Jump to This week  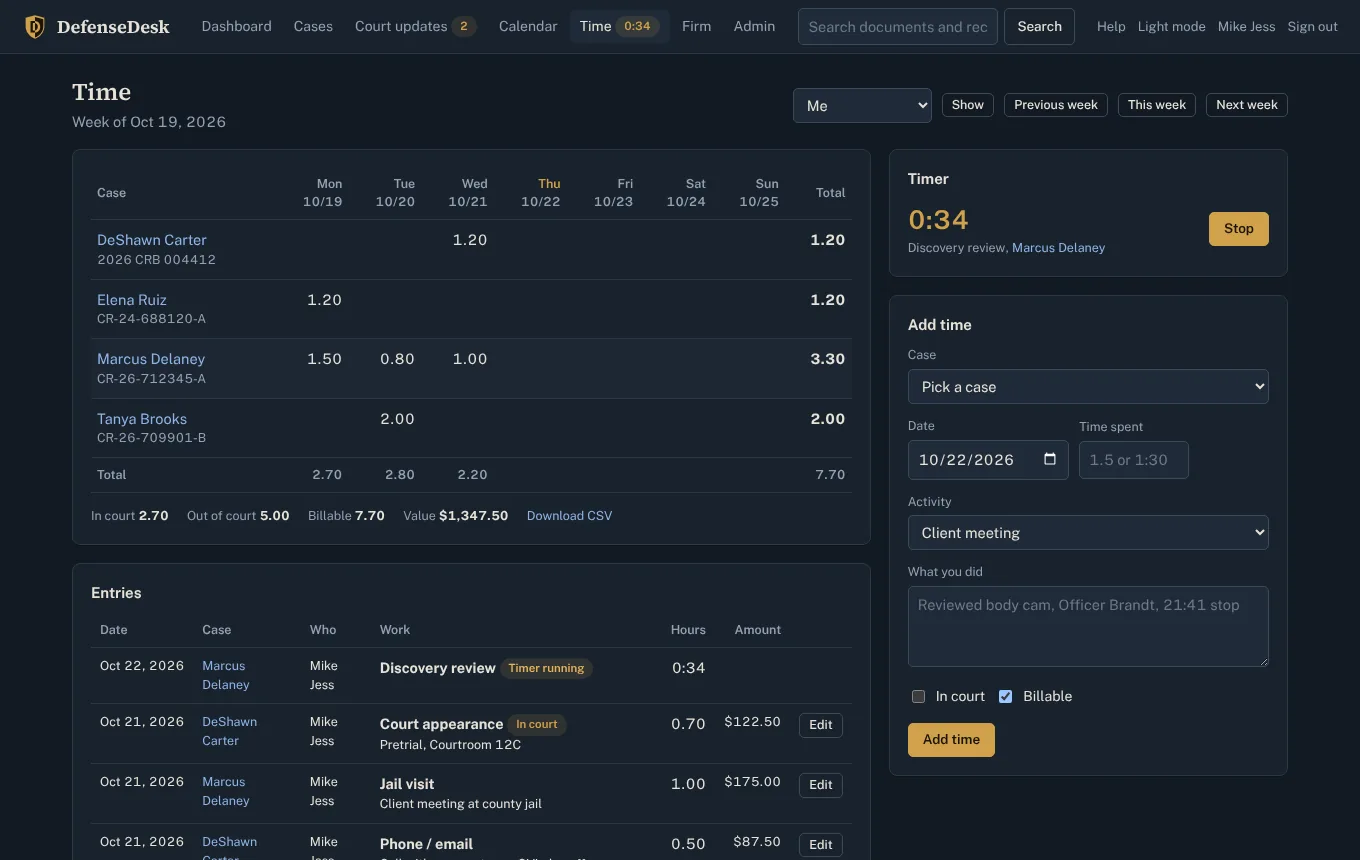click(x=1156, y=105)
